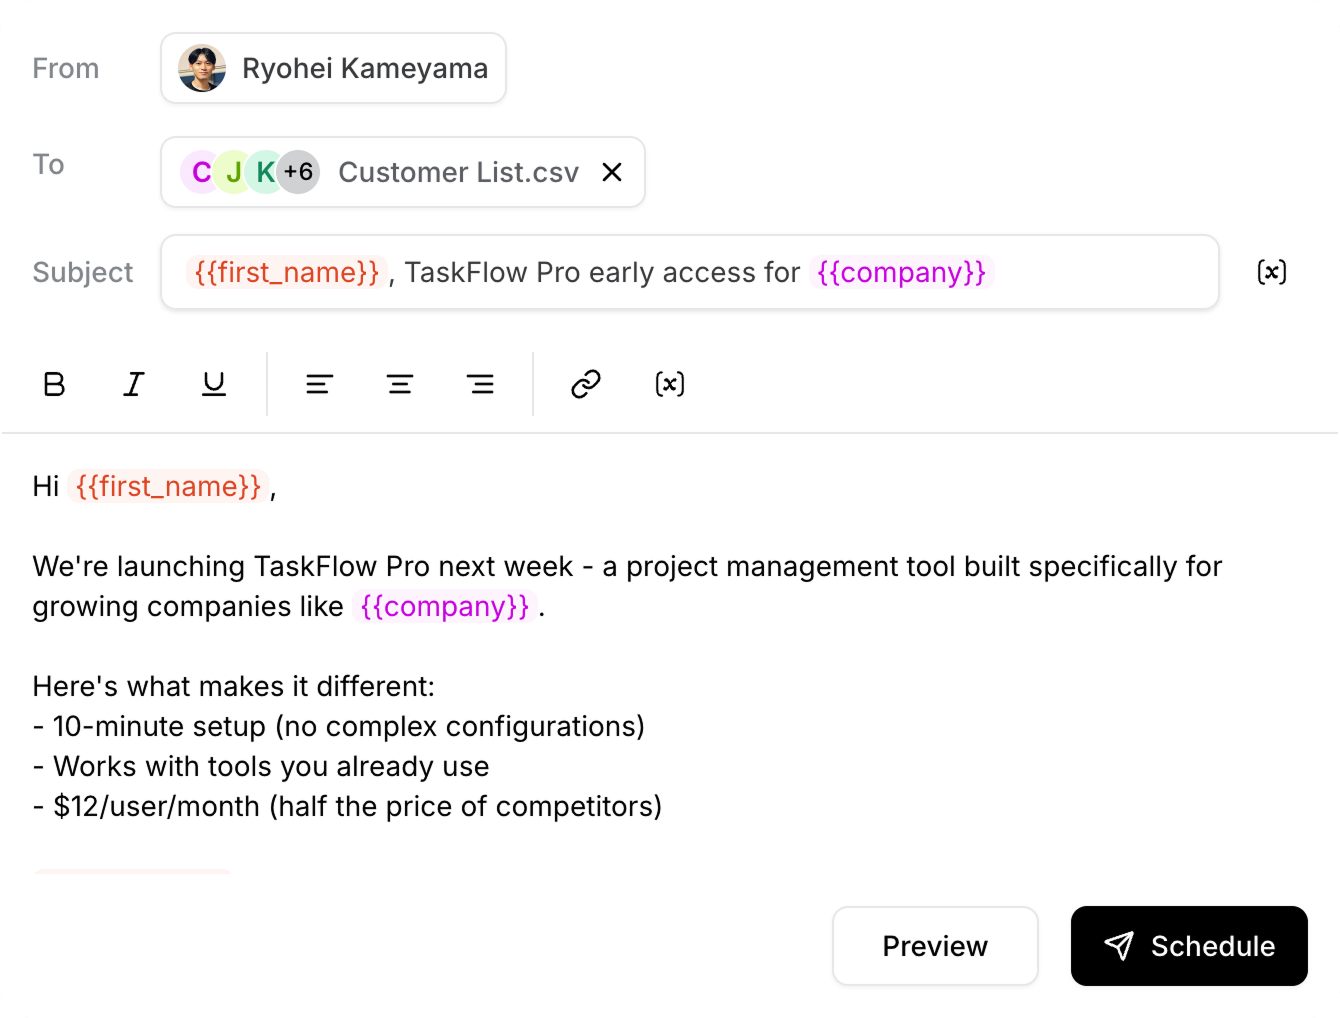Center align the text

[400, 384]
